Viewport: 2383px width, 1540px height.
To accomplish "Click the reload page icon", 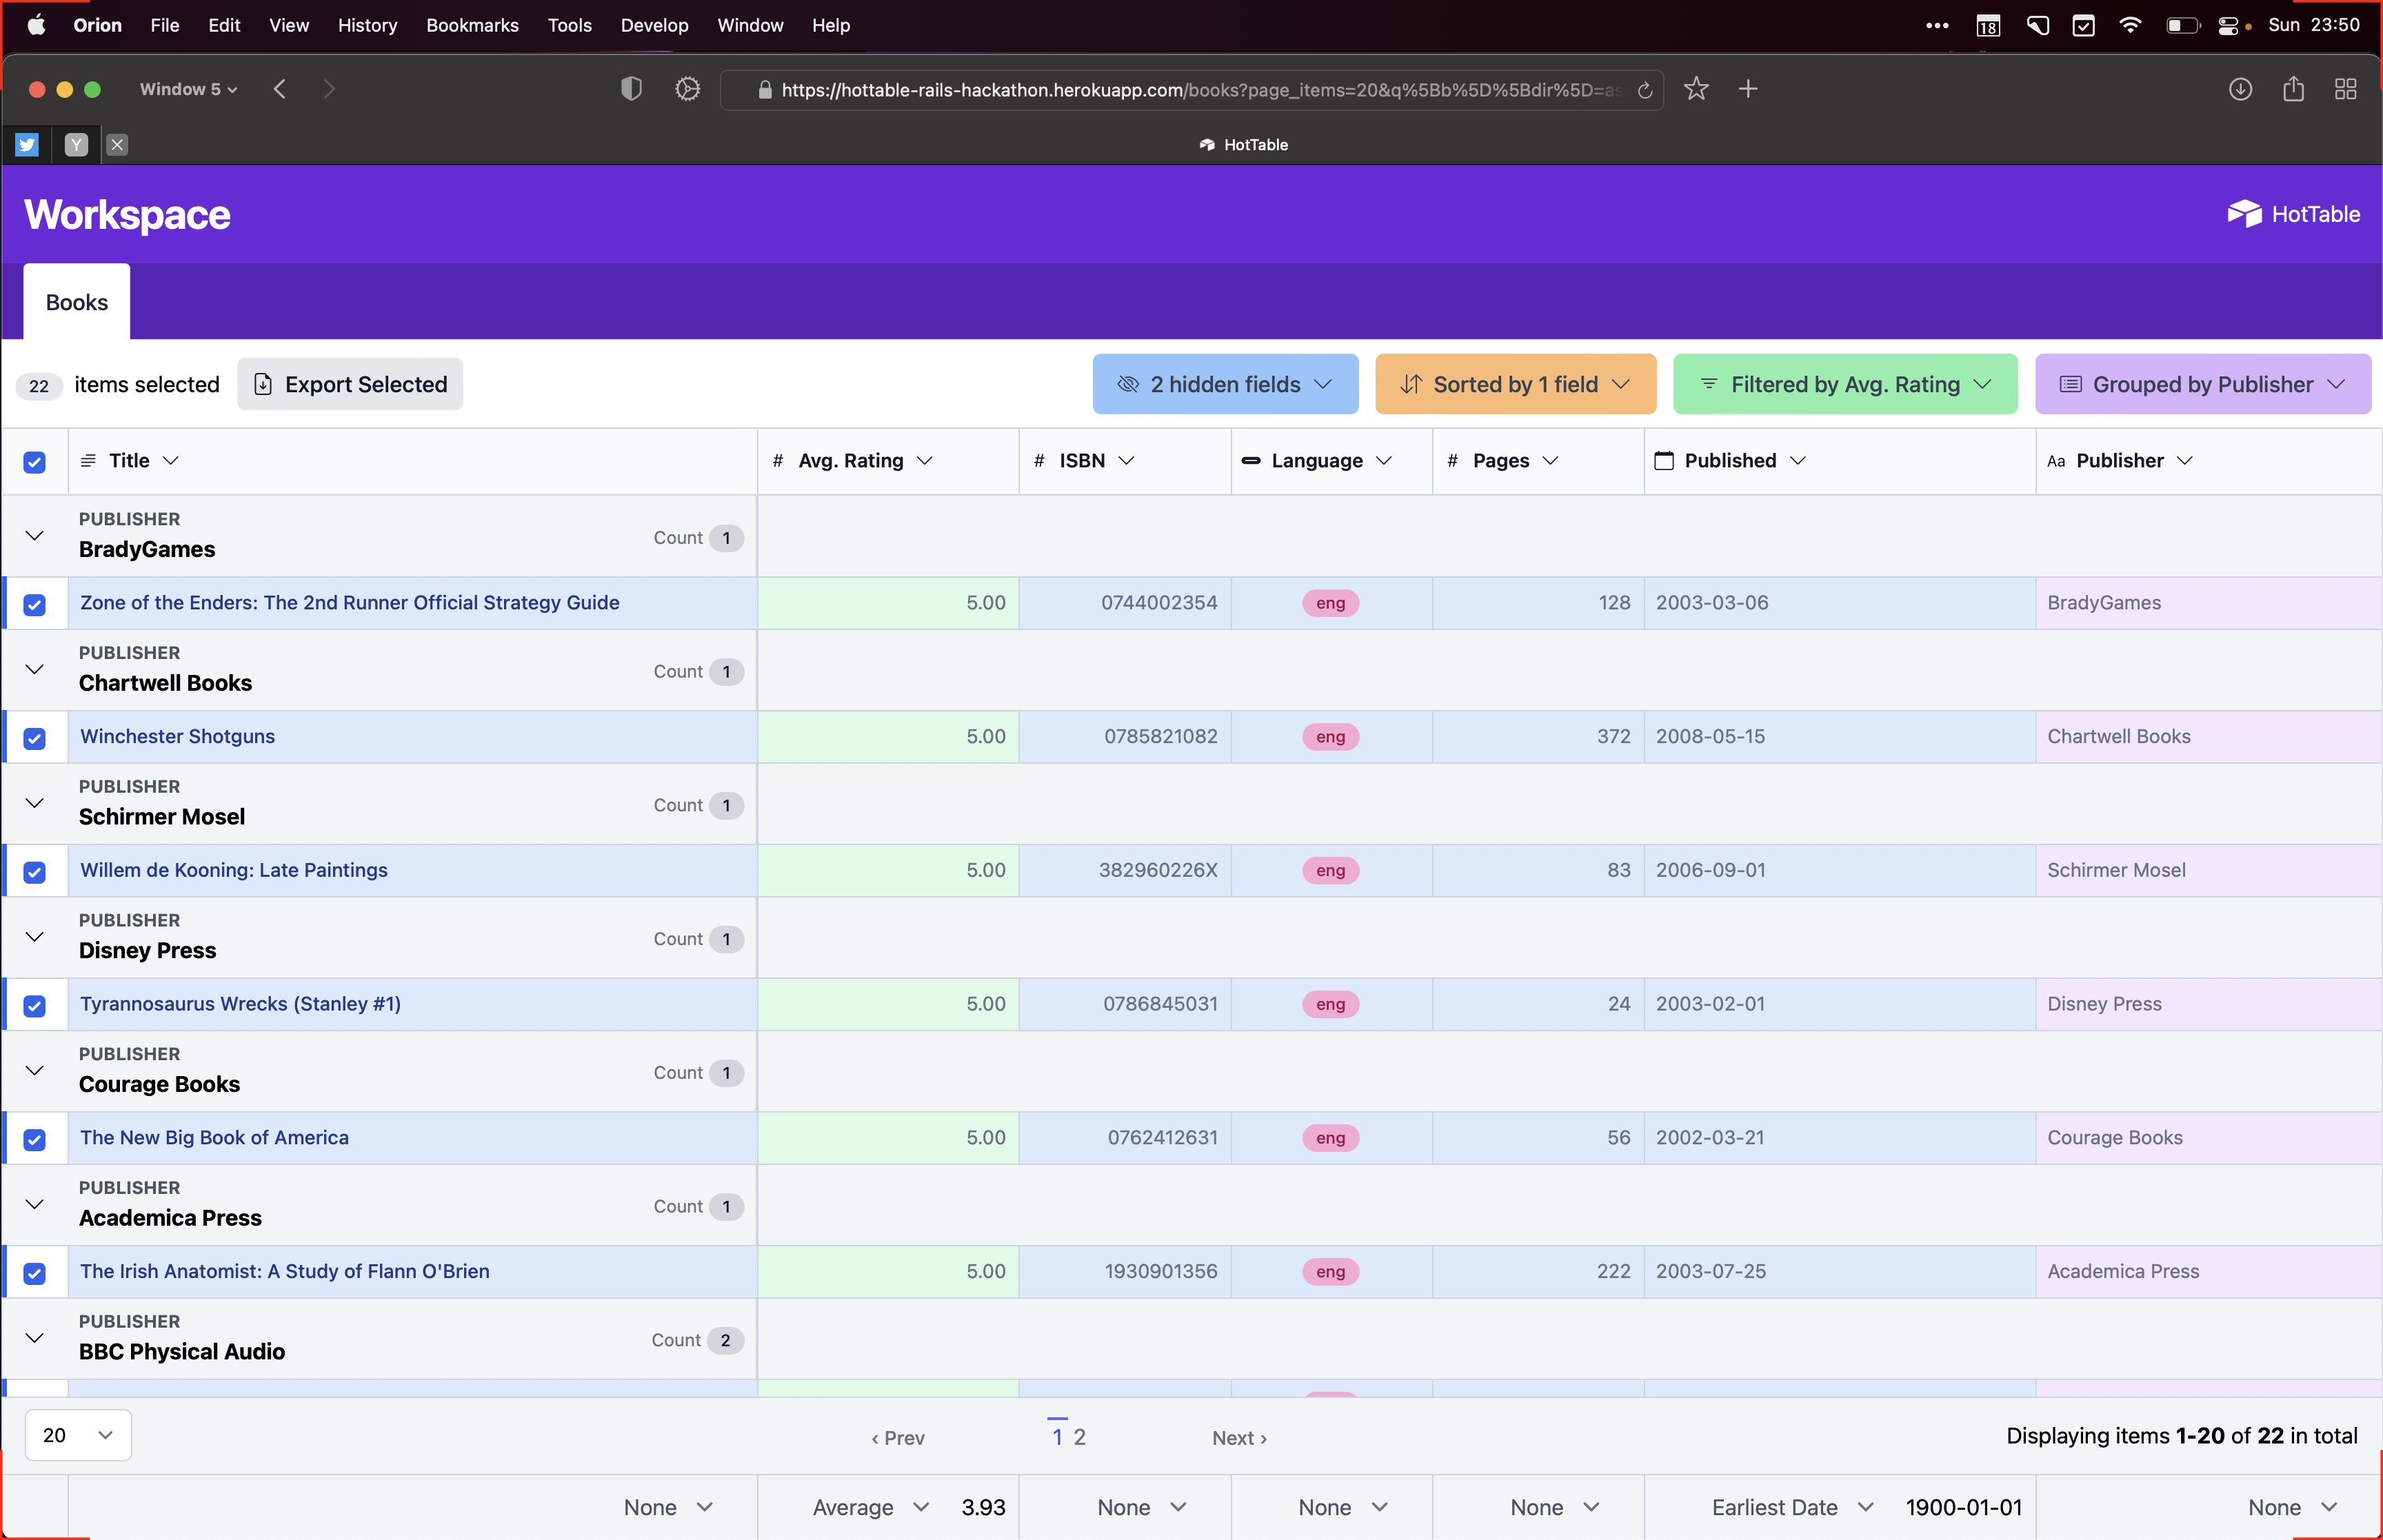I will 1645,90.
